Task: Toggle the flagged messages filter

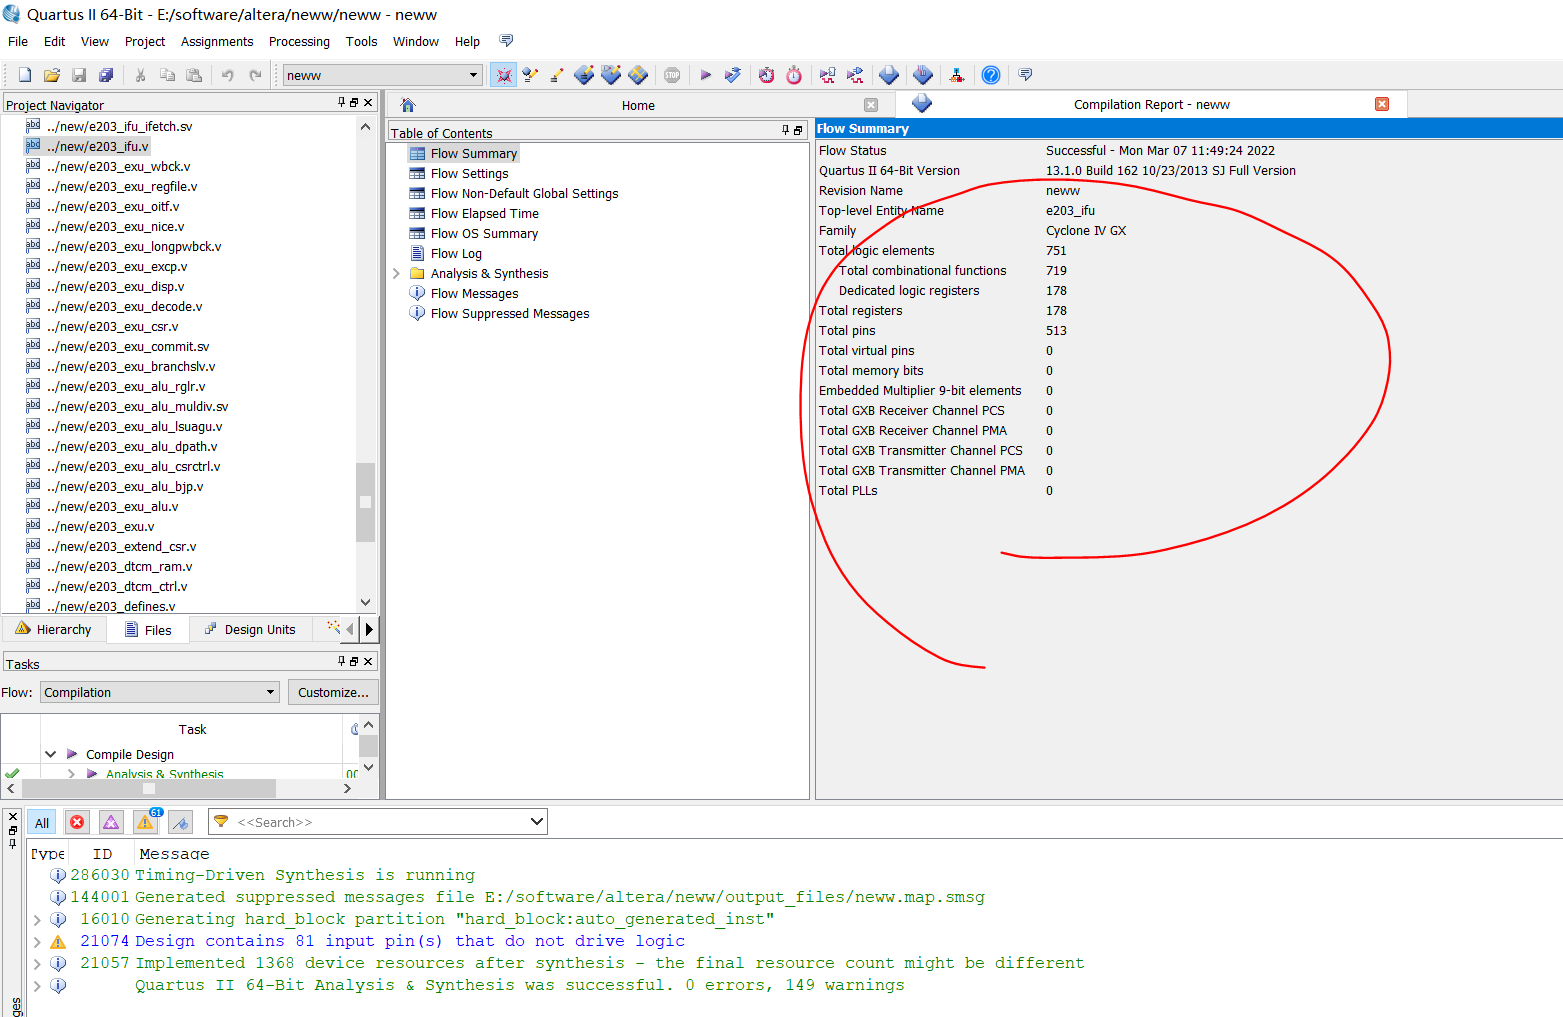Action: point(180,823)
